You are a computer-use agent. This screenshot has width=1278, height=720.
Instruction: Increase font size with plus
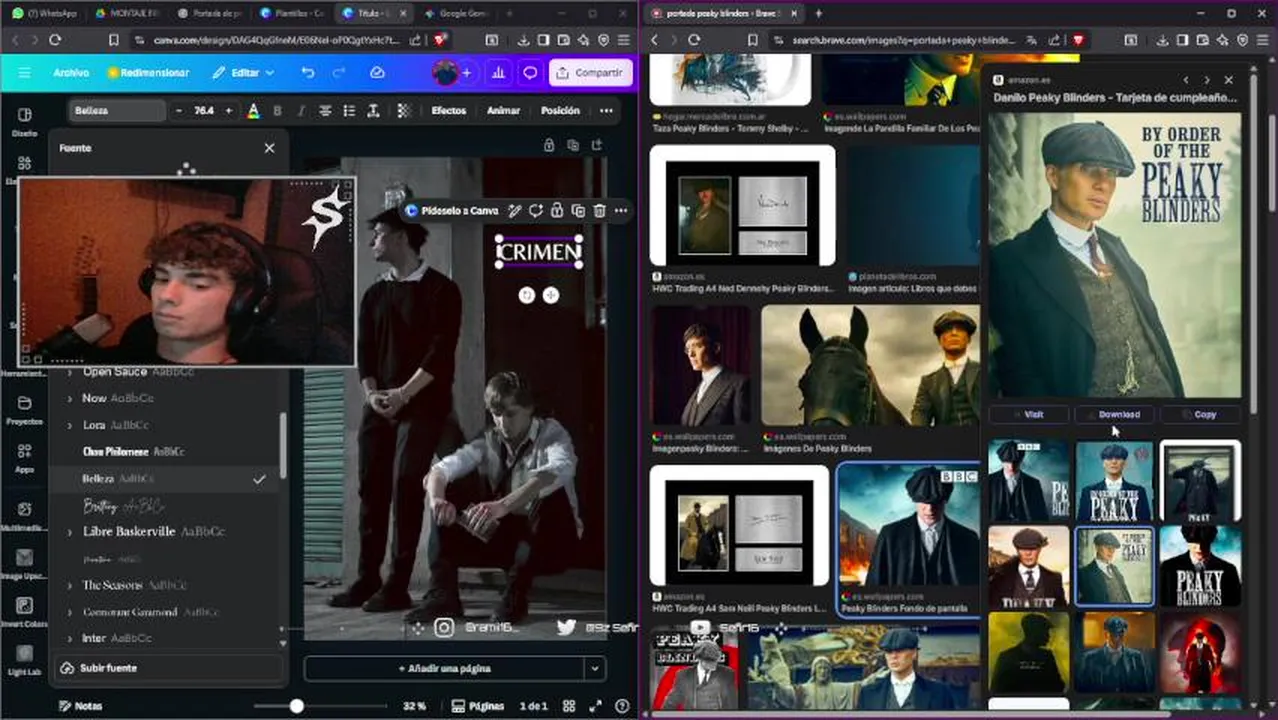(228, 111)
